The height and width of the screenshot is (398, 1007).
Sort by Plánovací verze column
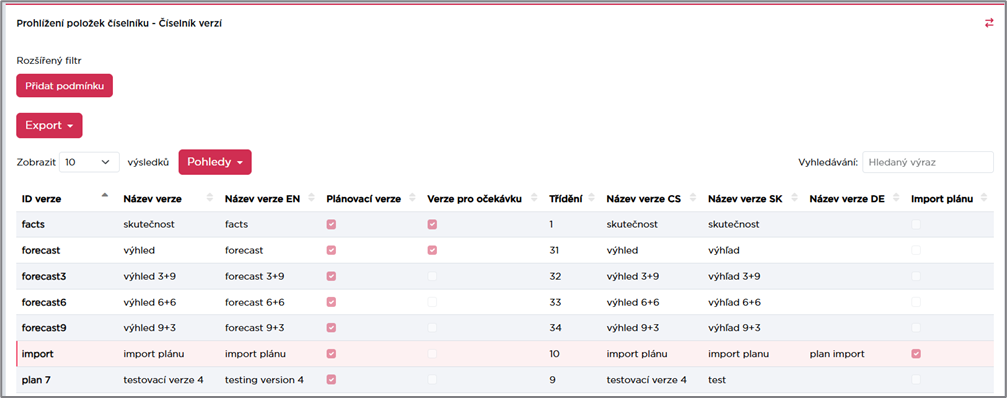412,199
